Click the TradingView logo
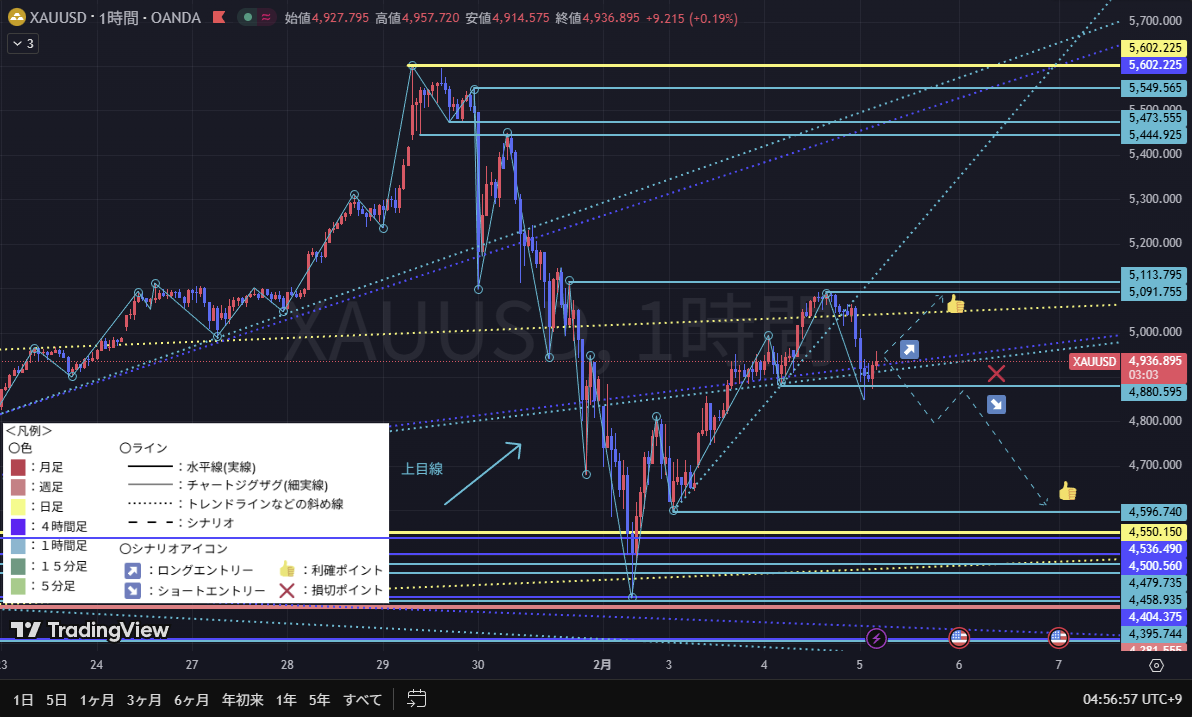This screenshot has width=1192, height=717. pyautogui.click(x=90, y=630)
